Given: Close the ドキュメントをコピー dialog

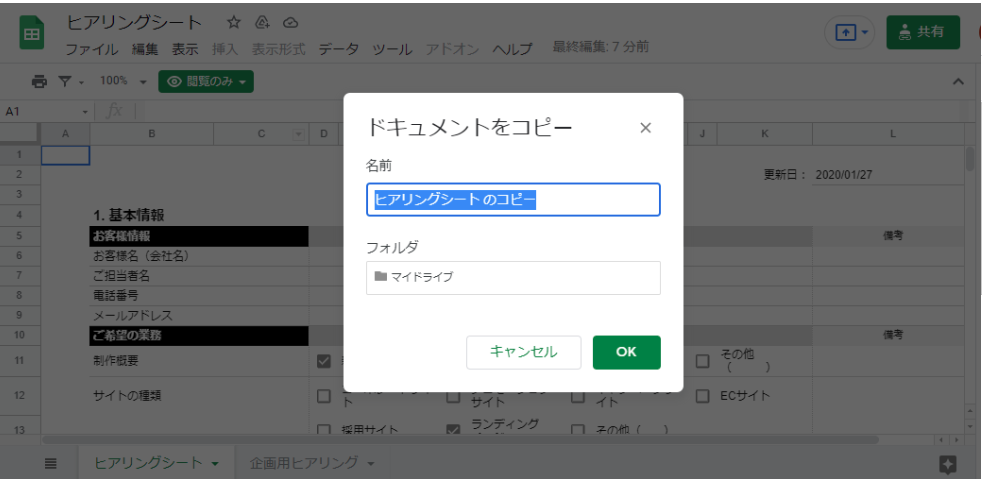Looking at the screenshot, I should [645, 128].
